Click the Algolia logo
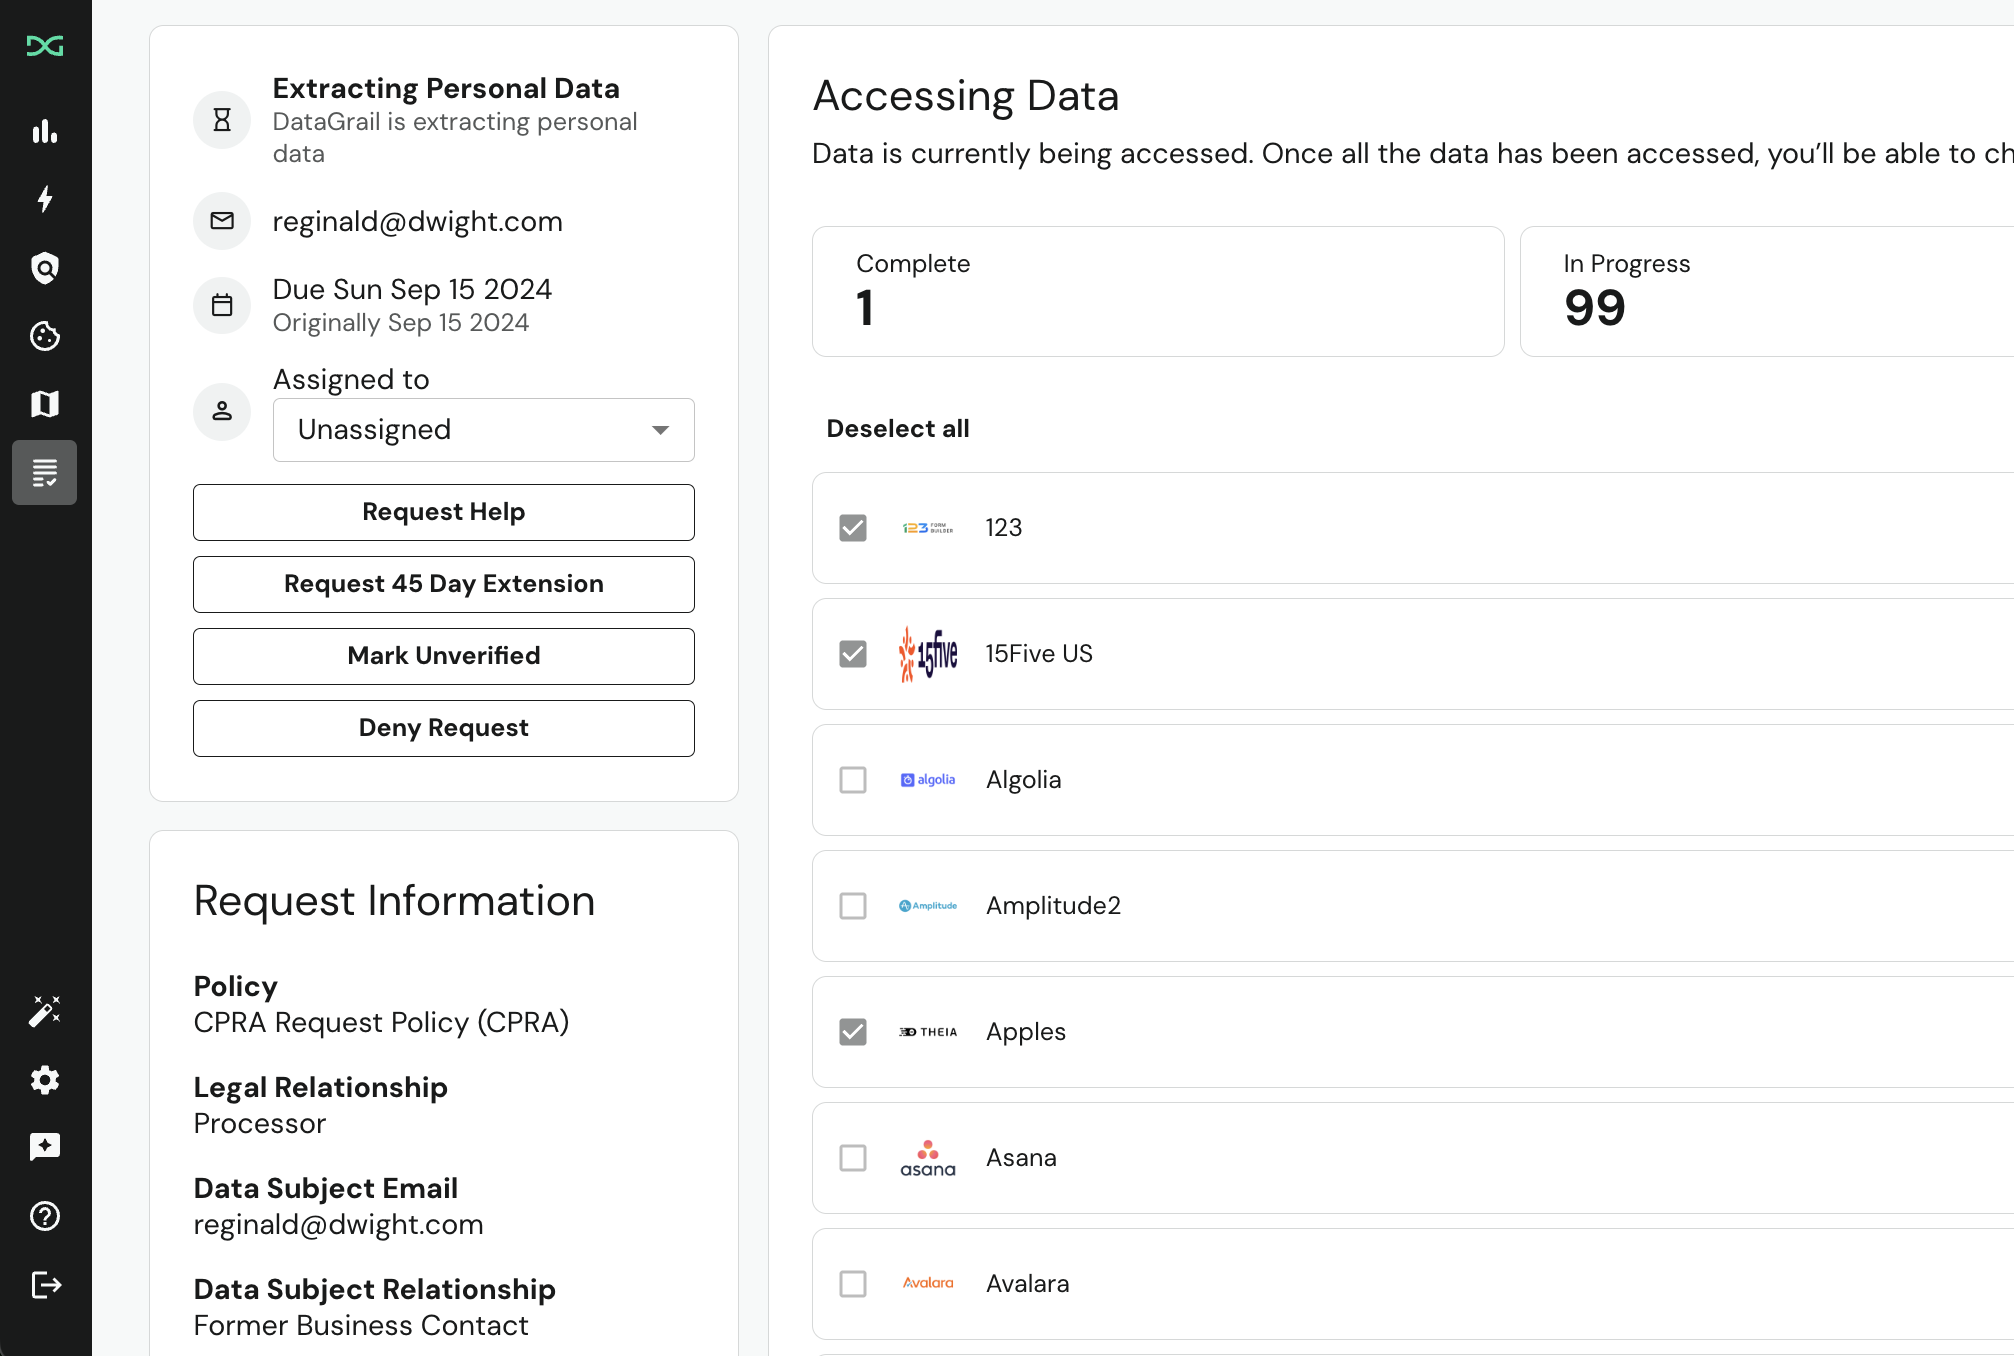 pyautogui.click(x=928, y=780)
